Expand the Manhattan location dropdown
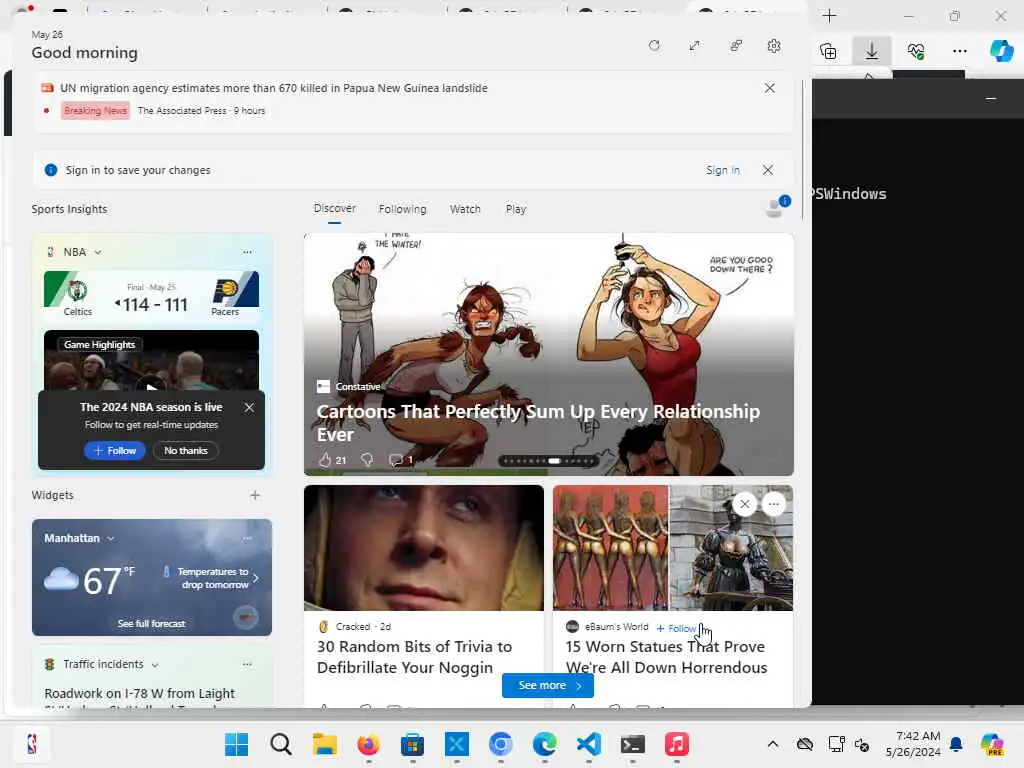Screen dimensions: 1024x768 point(110,539)
